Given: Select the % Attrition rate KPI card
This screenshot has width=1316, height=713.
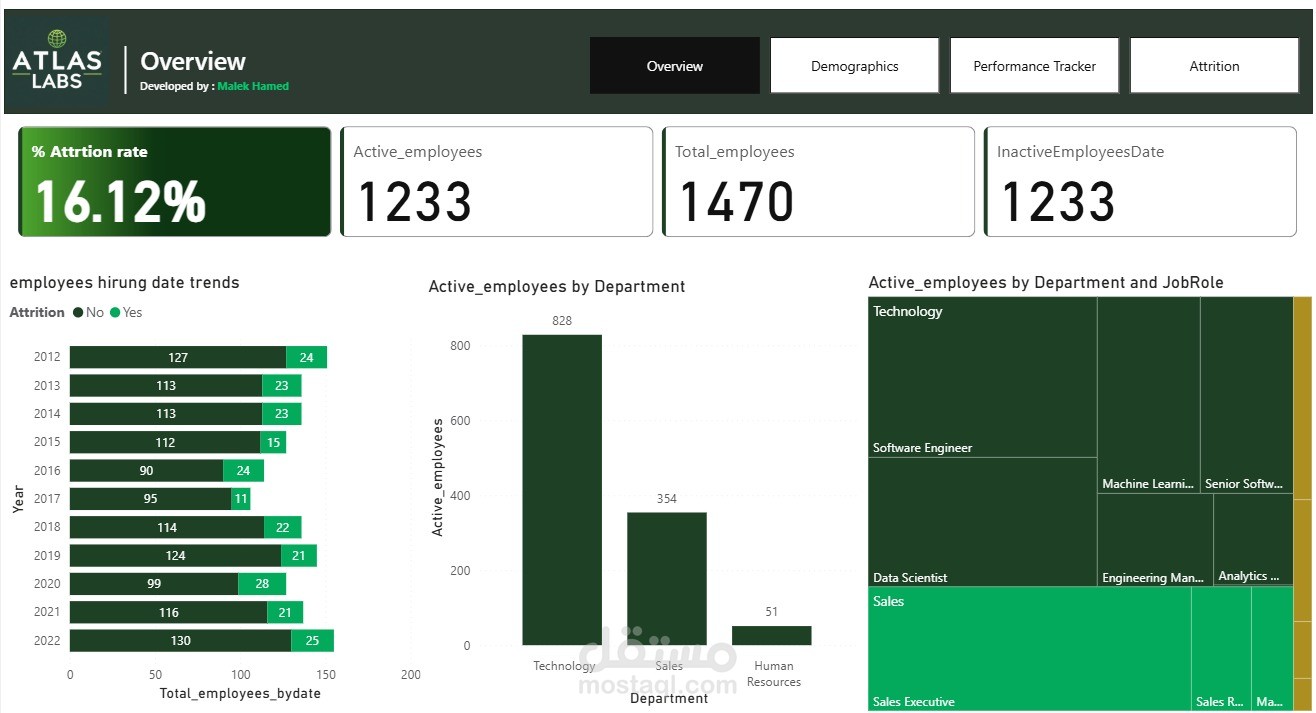Looking at the screenshot, I should (x=174, y=181).
